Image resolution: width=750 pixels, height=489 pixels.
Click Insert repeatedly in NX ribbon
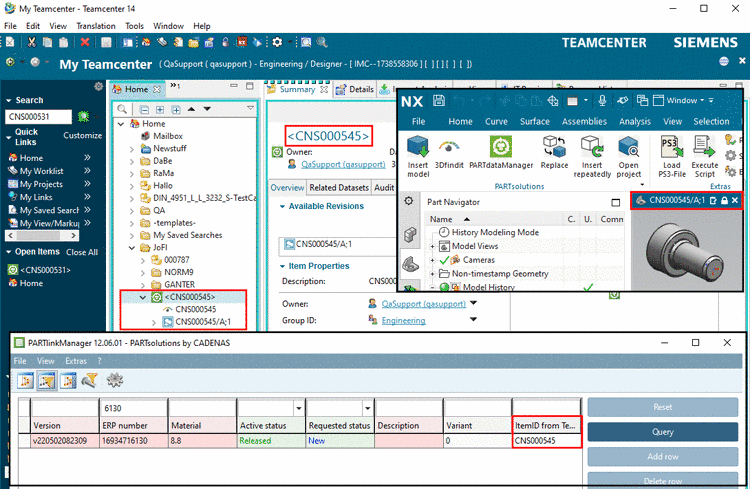click(592, 156)
